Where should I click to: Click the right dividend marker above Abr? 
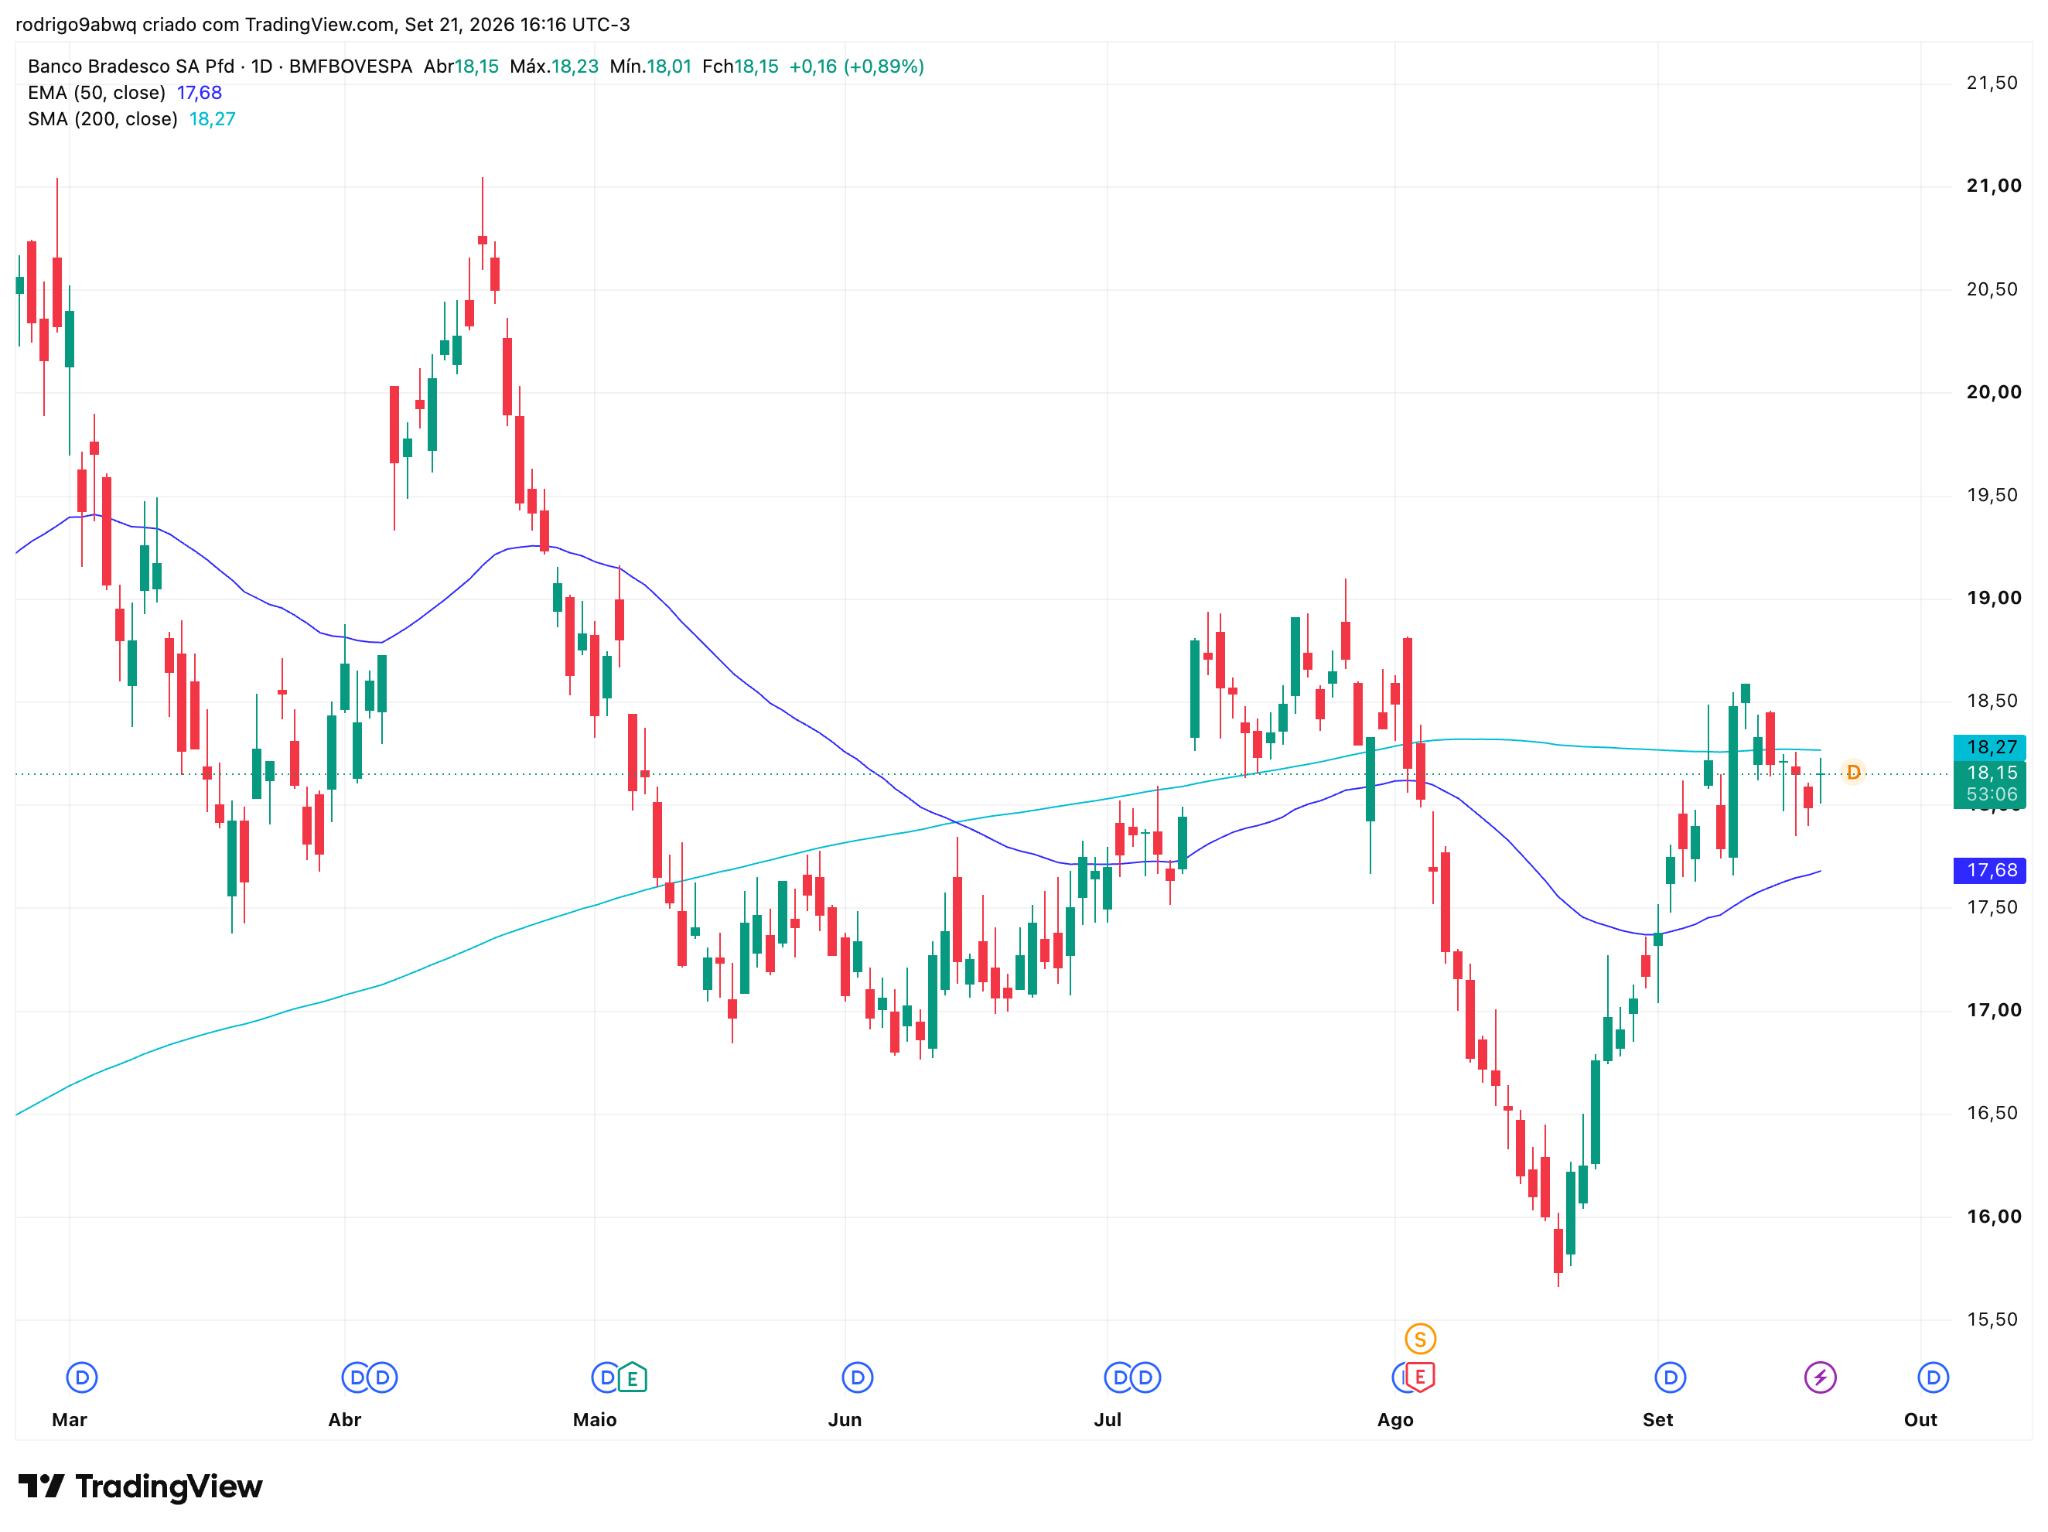pos(383,1378)
